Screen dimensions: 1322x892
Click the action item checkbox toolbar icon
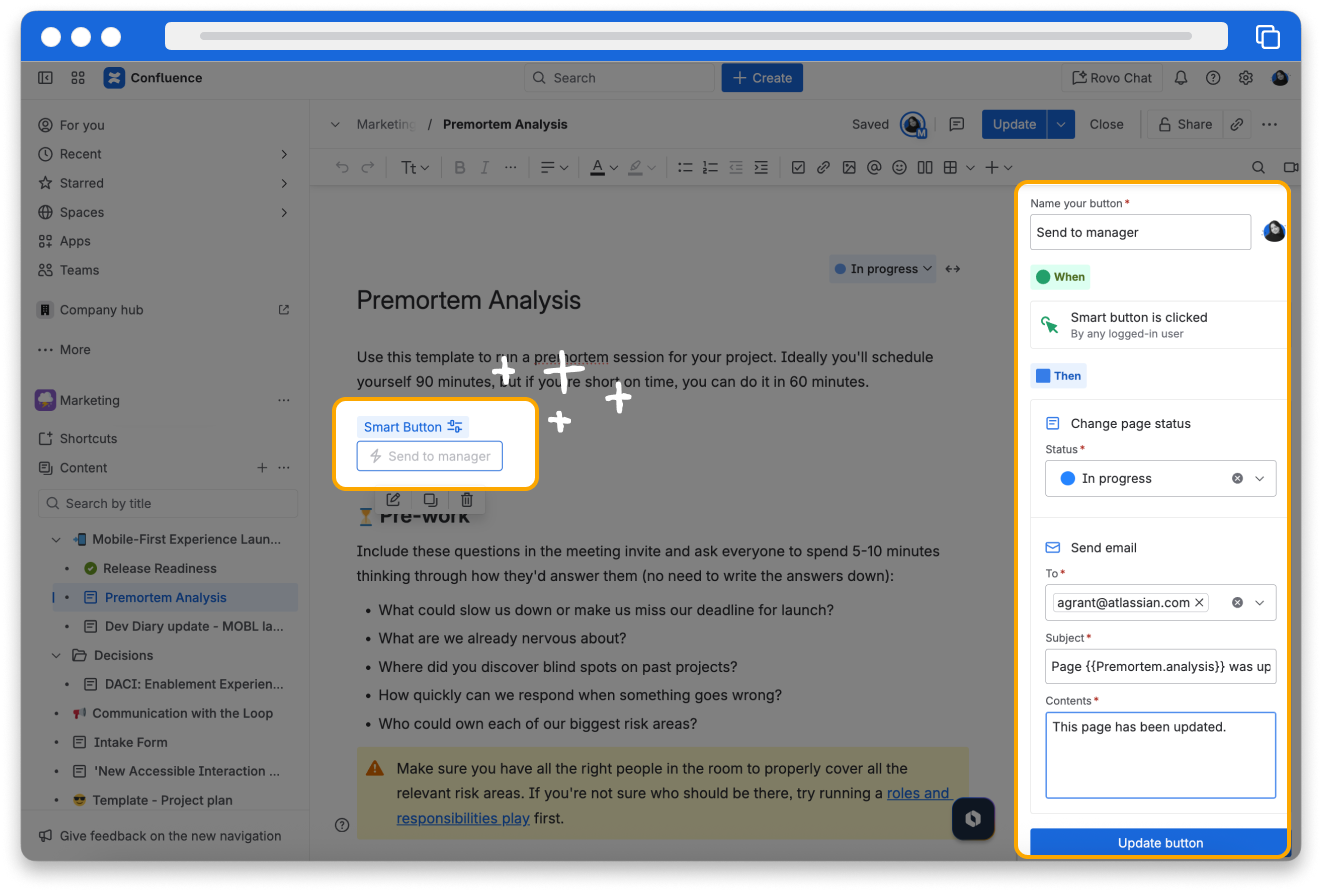[x=798, y=168]
